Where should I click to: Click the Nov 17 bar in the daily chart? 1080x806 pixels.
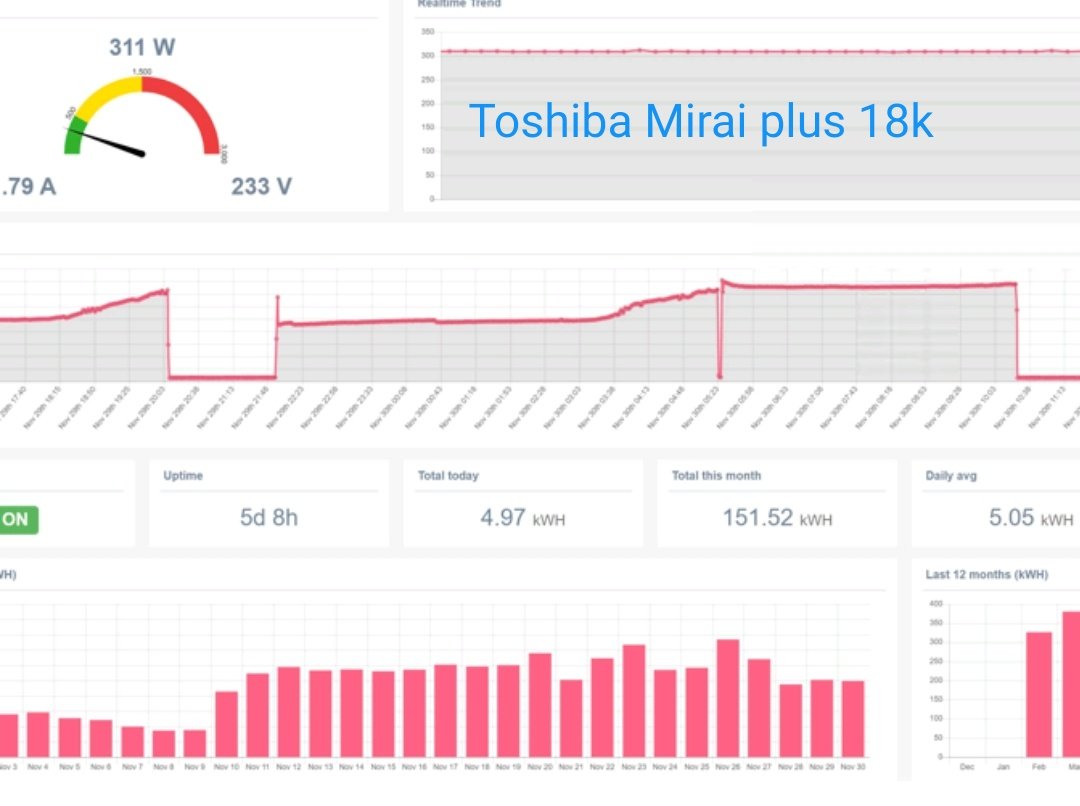tap(445, 711)
